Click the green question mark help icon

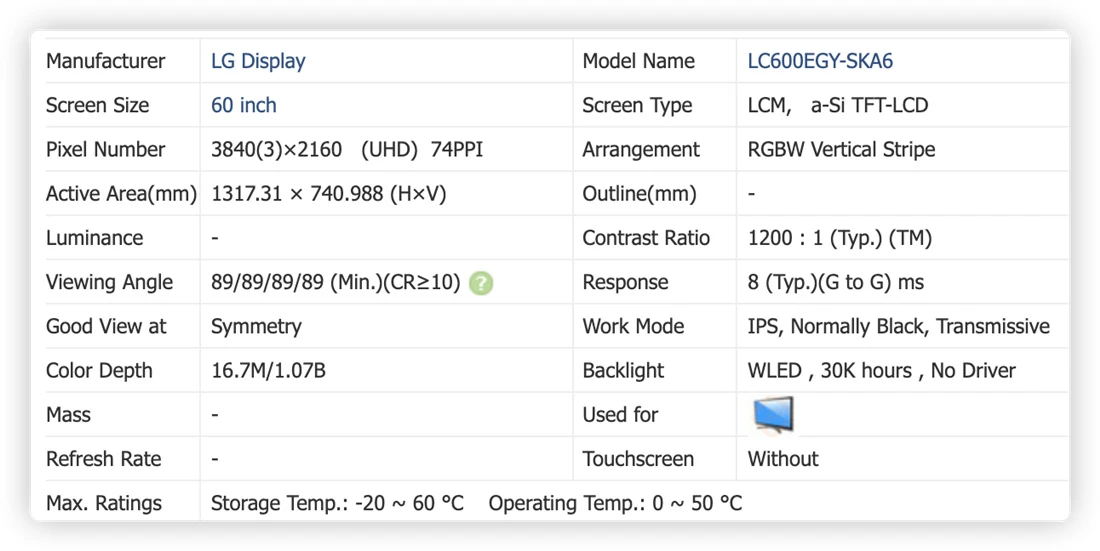[x=481, y=283]
